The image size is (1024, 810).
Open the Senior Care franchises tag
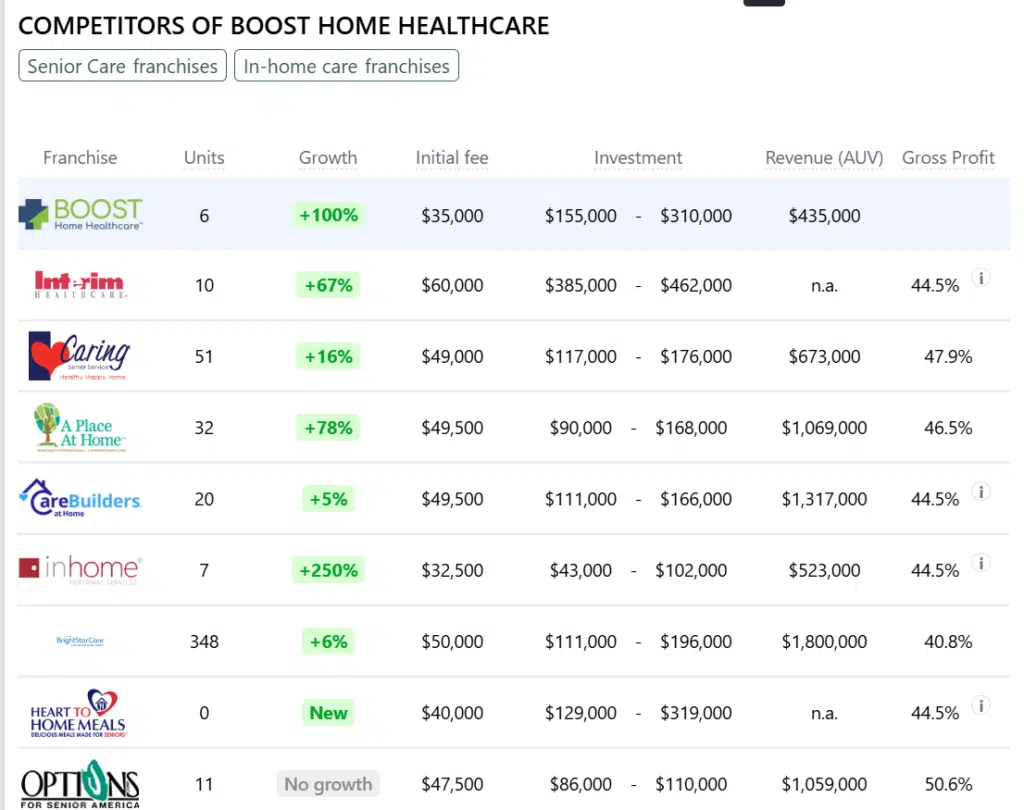click(122, 66)
